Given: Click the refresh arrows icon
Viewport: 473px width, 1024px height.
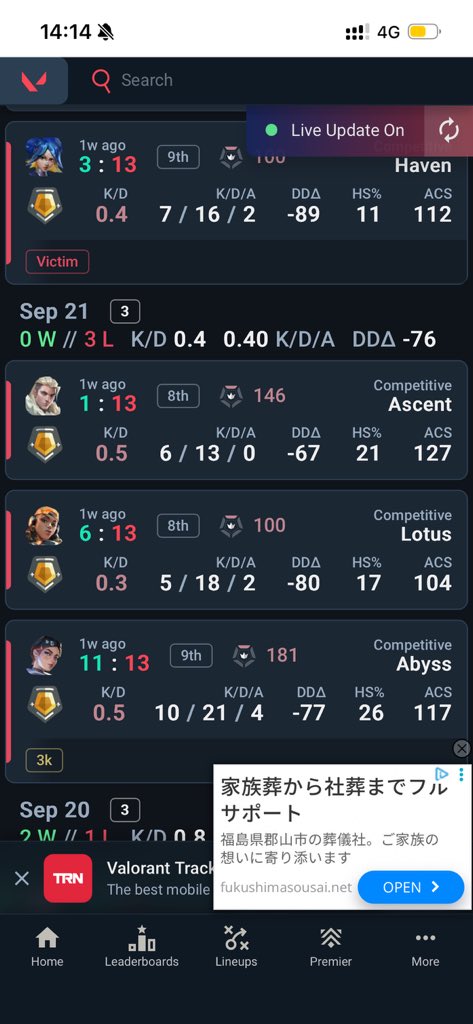Looking at the screenshot, I should pos(449,131).
